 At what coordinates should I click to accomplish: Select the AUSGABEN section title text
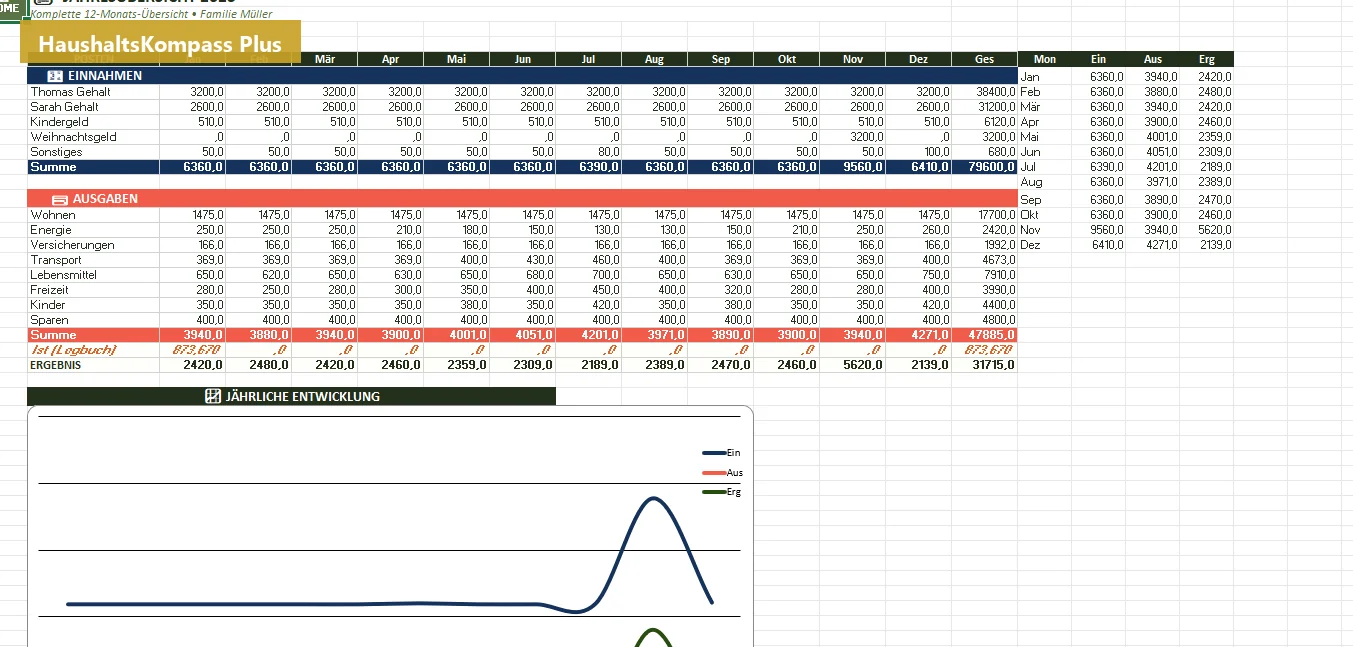point(105,199)
